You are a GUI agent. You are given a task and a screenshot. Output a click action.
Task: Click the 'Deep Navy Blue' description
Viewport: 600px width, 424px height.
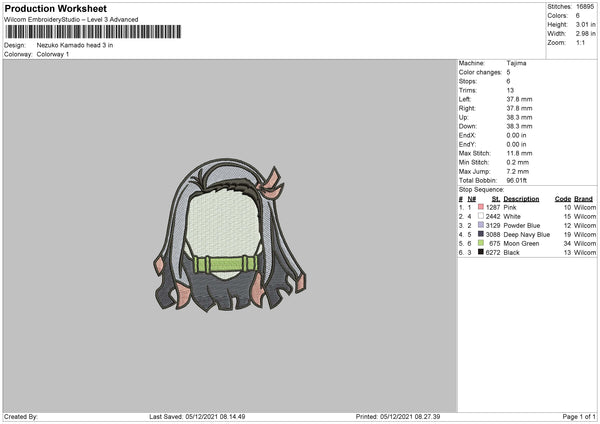(x=527, y=235)
